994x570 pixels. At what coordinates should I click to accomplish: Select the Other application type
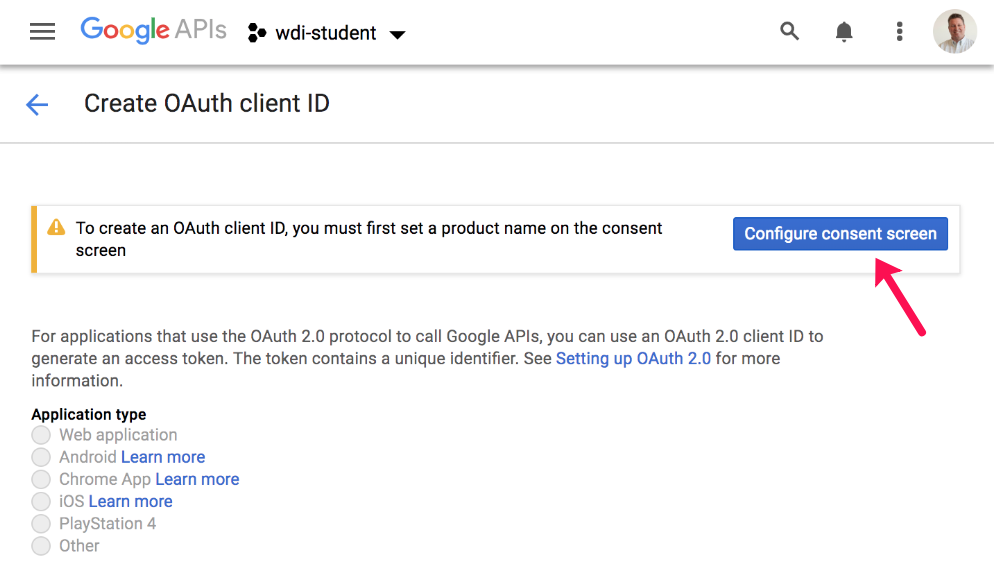41,546
